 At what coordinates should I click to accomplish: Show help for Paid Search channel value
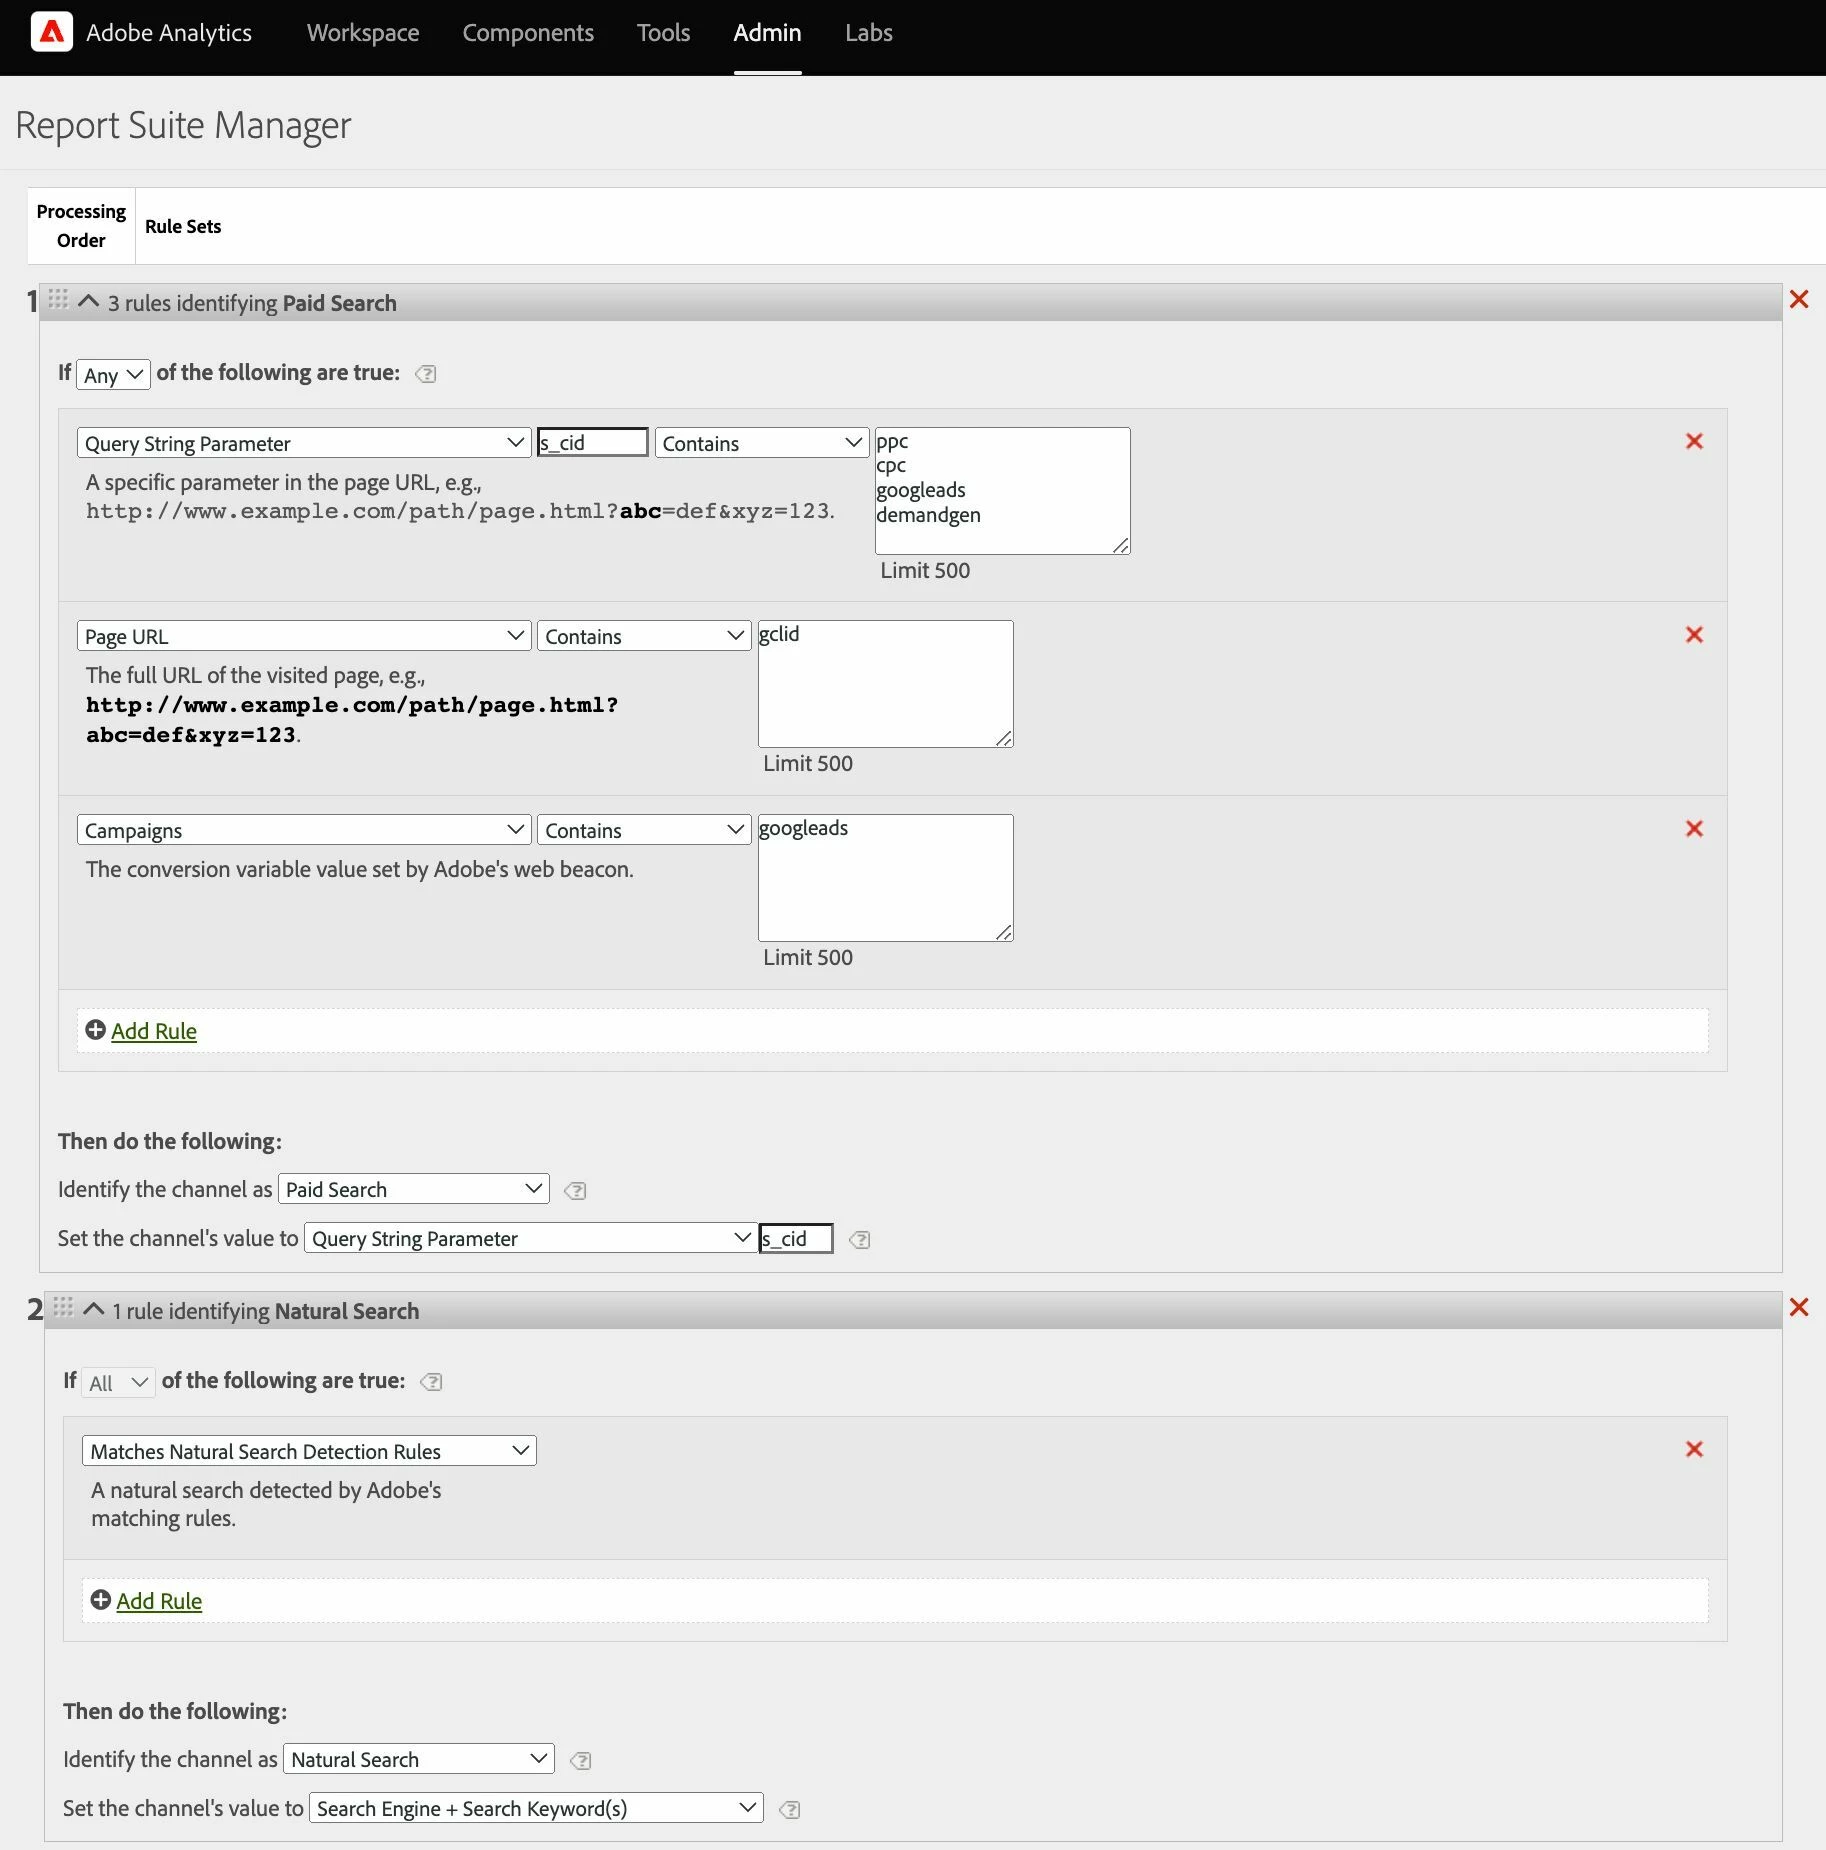coord(860,1239)
